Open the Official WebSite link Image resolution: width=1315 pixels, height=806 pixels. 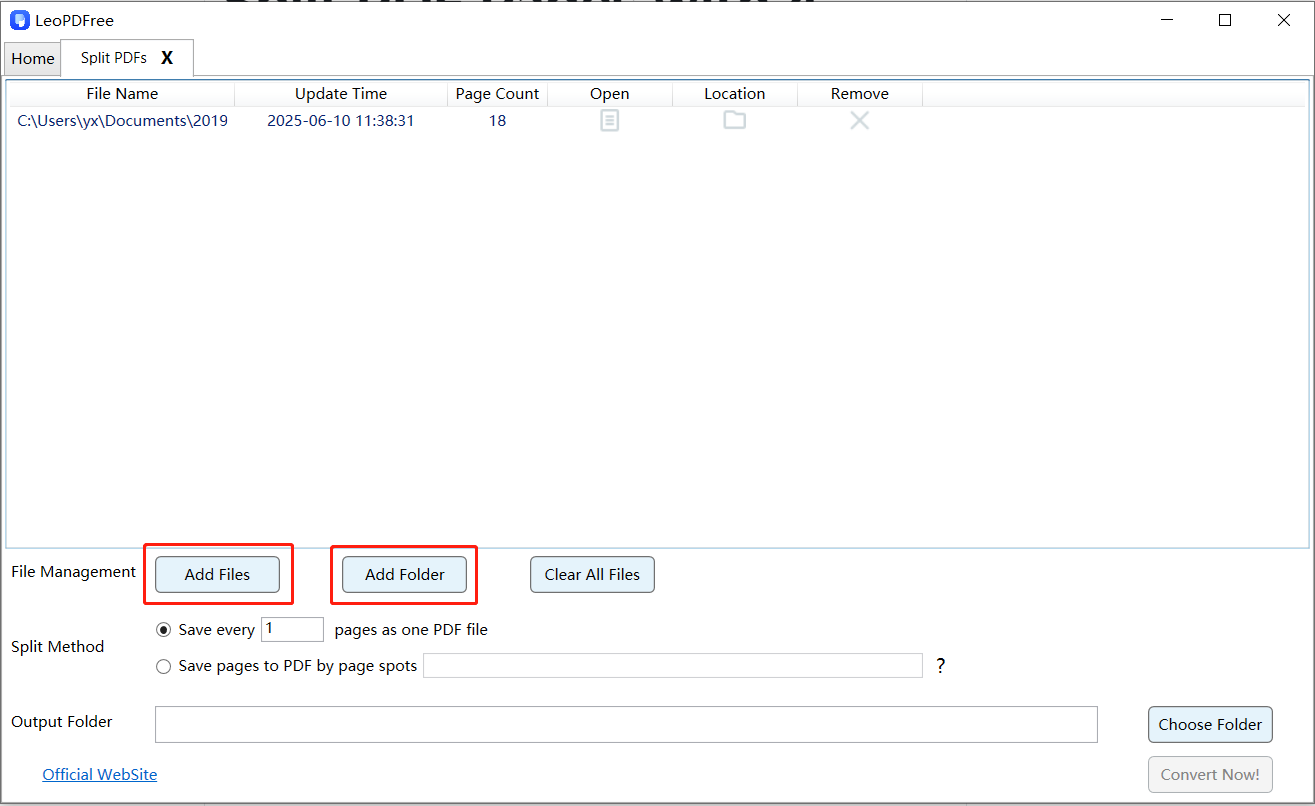(x=100, y=775)
